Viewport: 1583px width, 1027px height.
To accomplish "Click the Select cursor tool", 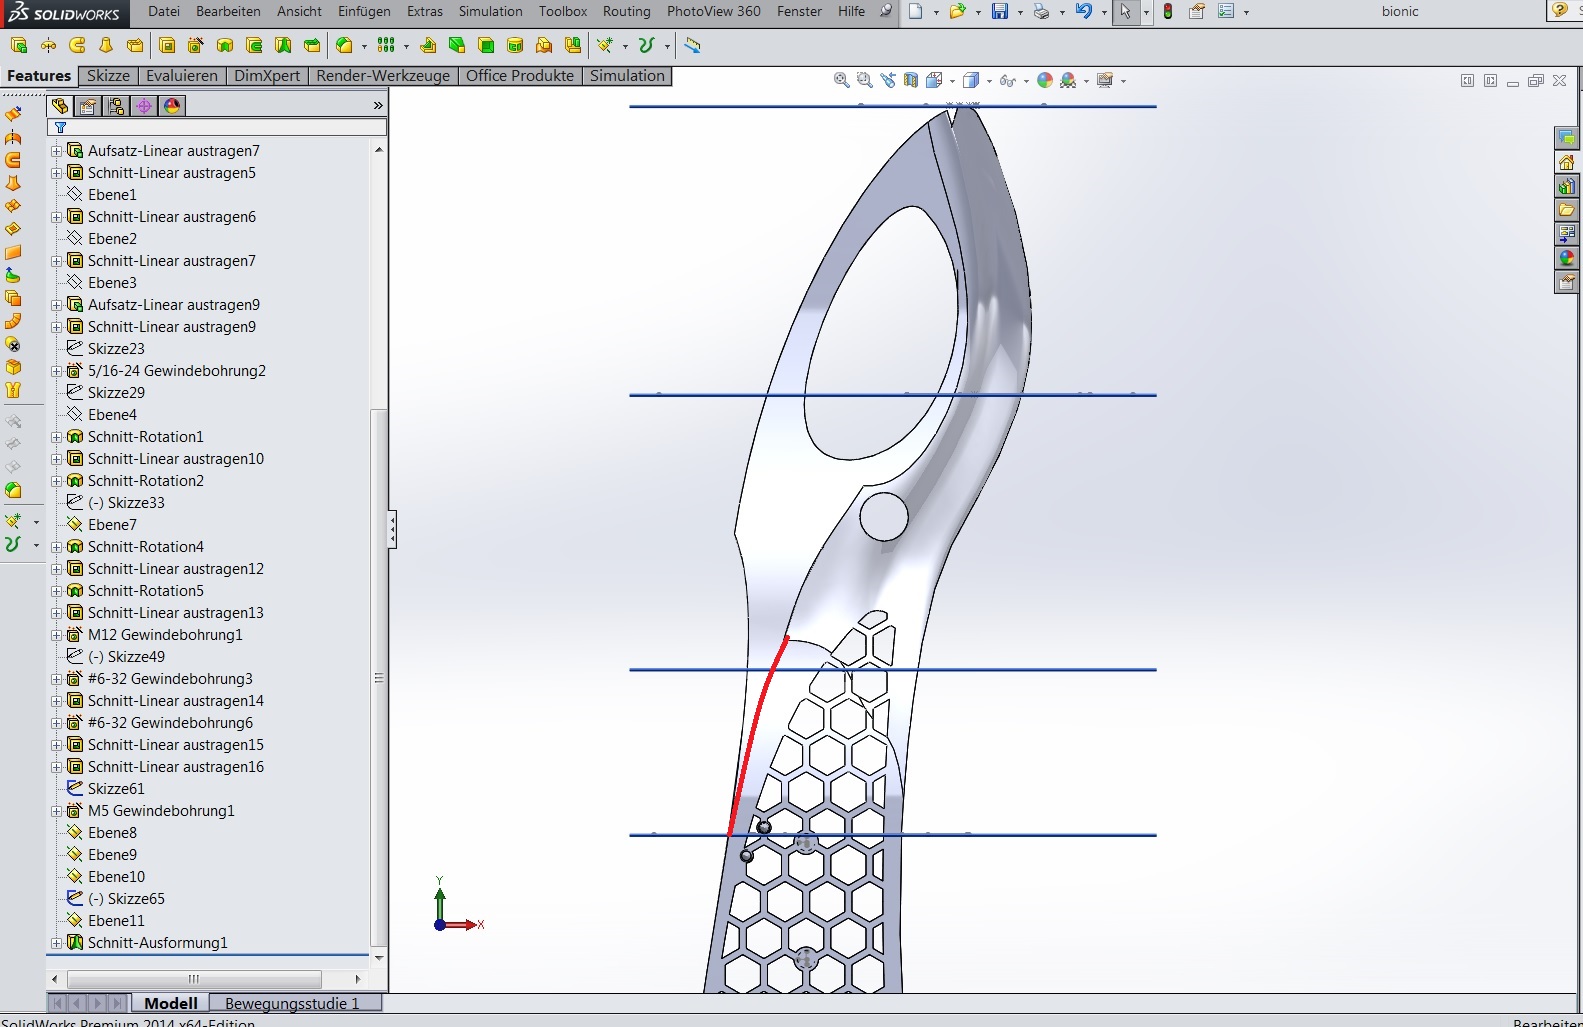I will (x=1126, y=12).
